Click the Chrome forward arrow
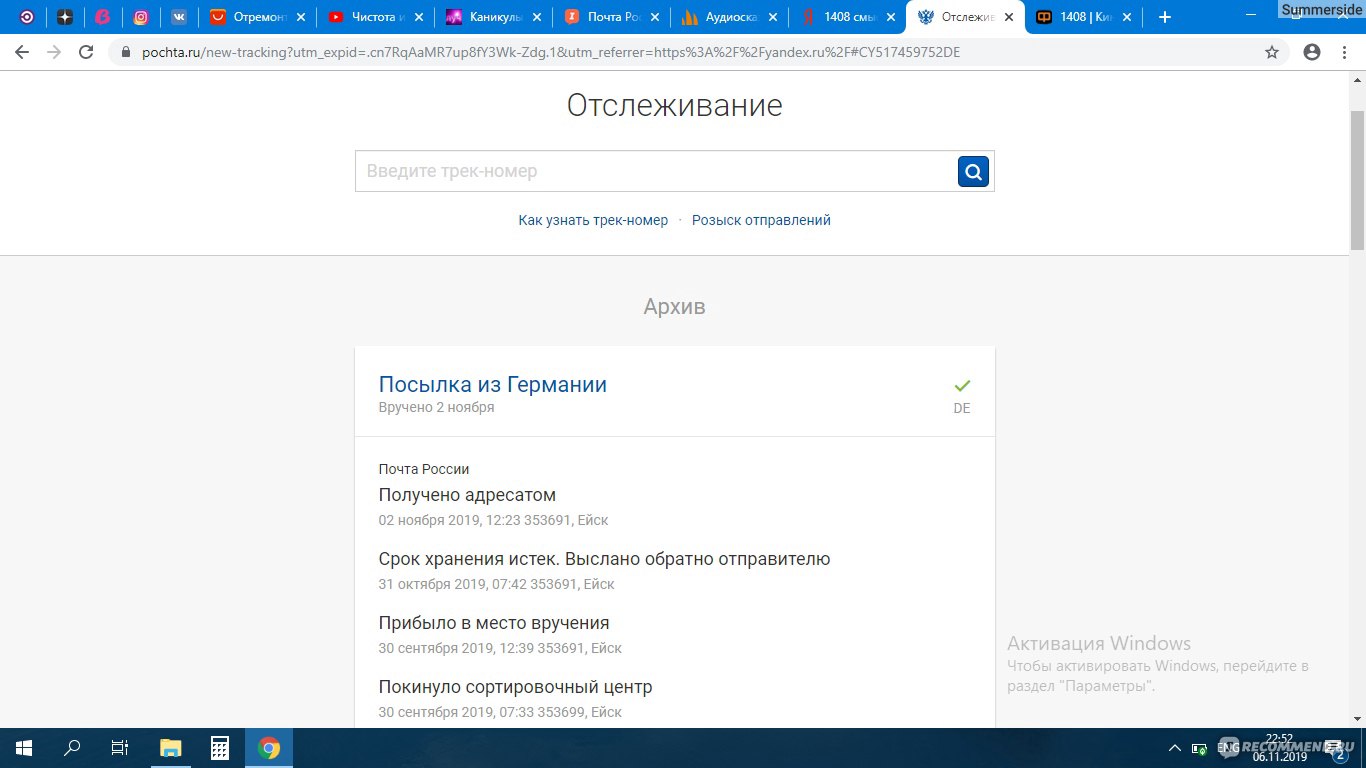Screen dimensions: 1366x768 54,52
